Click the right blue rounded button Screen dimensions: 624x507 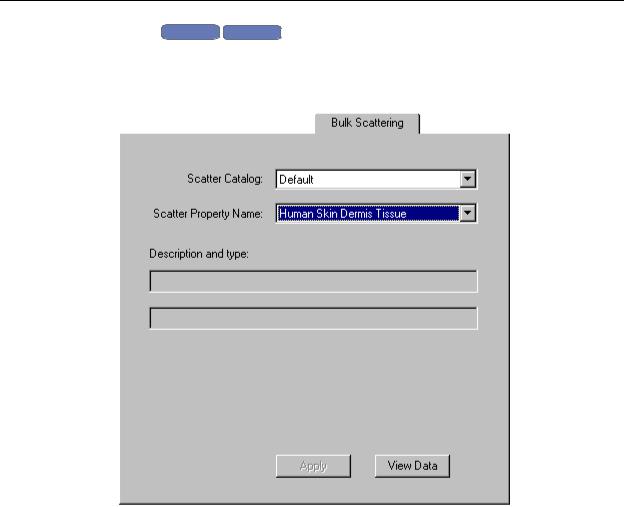tap(252, 32)
